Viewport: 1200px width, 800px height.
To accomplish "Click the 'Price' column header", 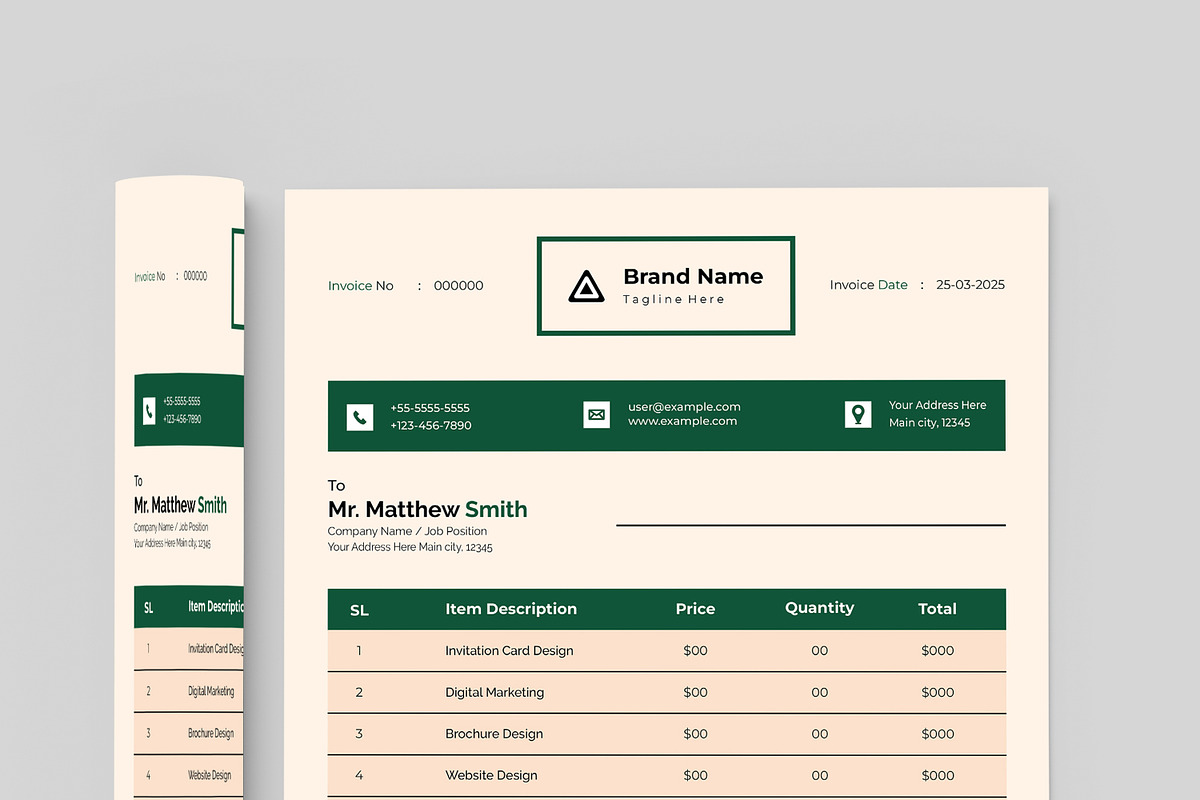I will (695, 609).
